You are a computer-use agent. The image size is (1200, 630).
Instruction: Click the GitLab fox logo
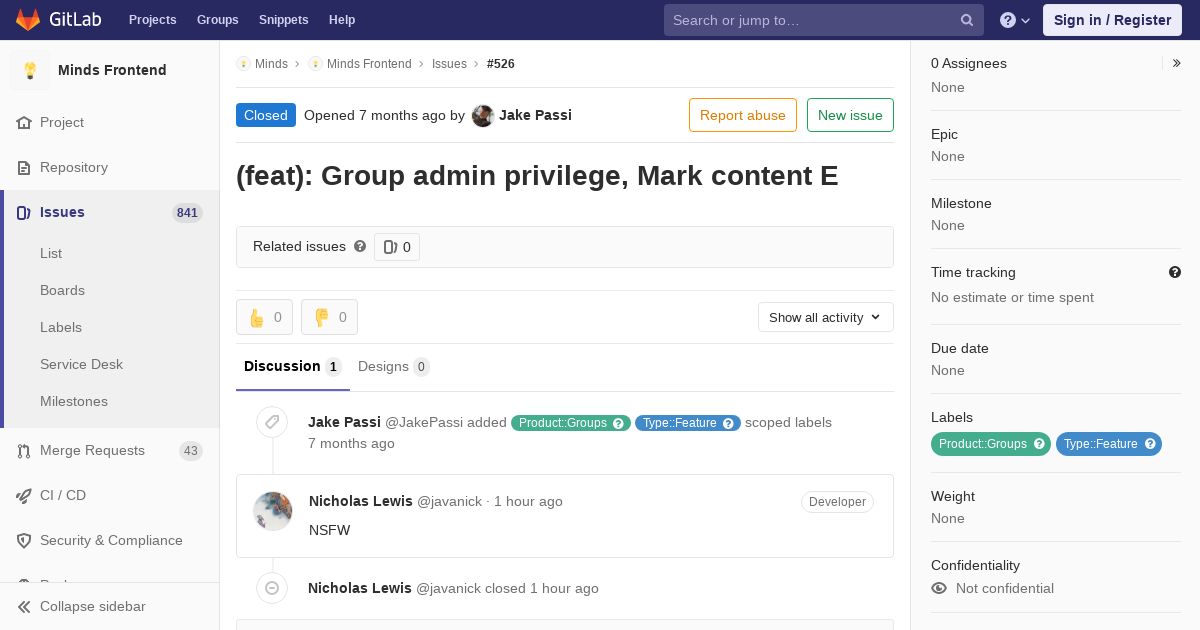(28, 19)
